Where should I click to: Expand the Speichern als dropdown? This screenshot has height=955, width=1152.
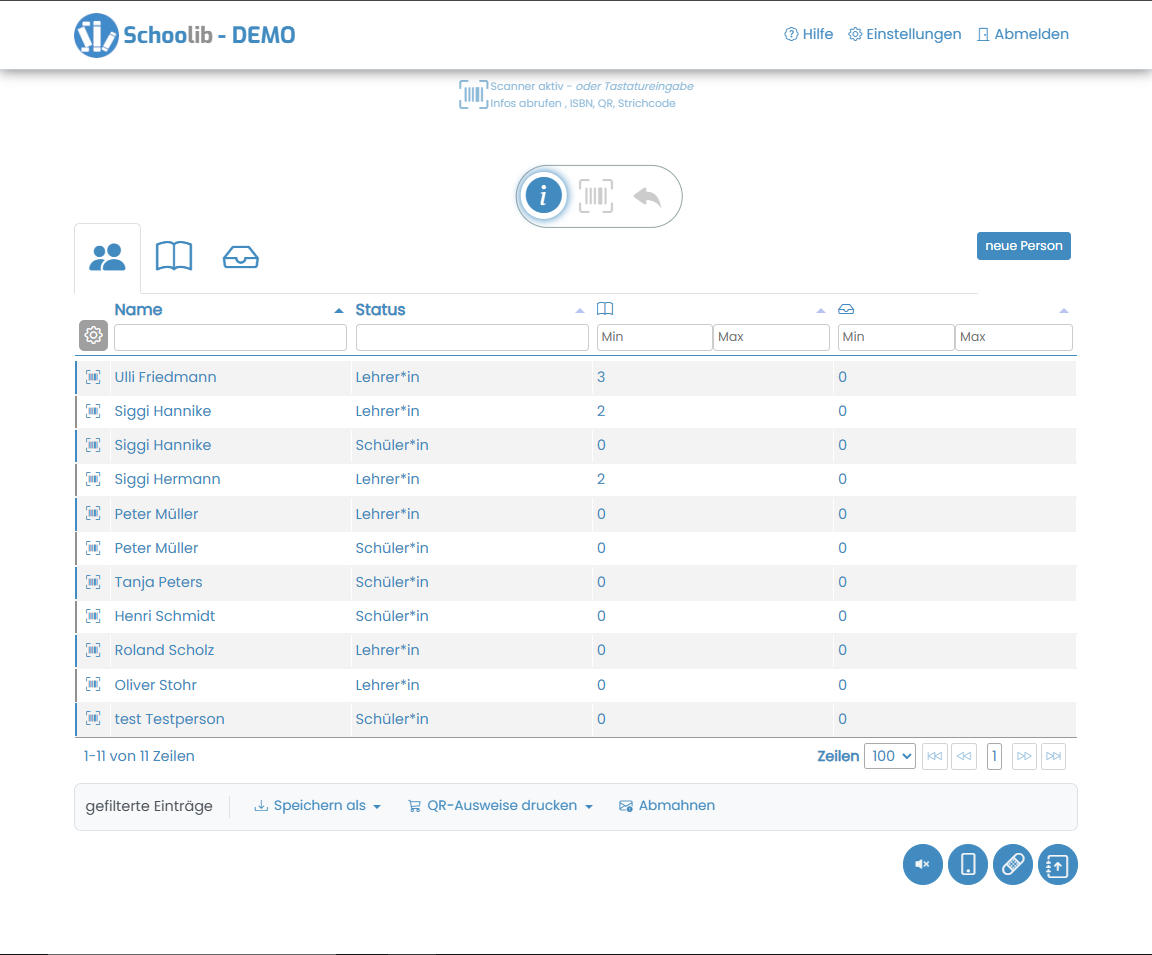[318, 806]
